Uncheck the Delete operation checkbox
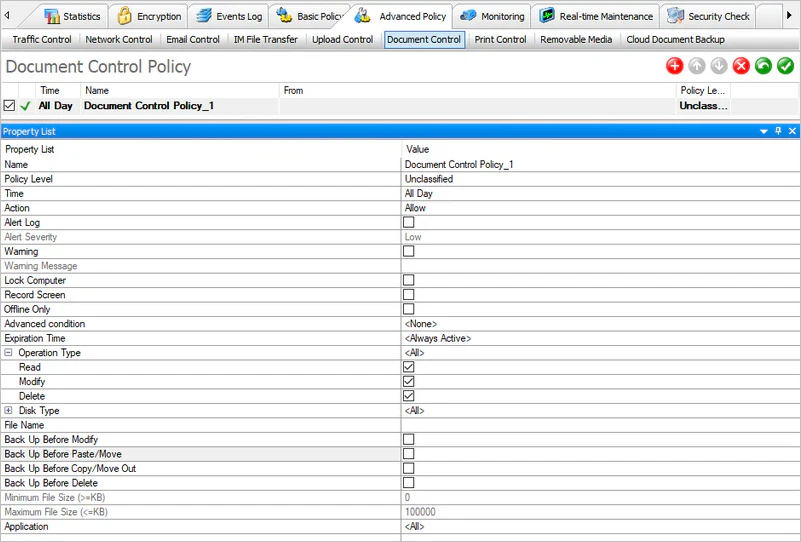Viewport: 801px width, 542px height. [x=409, y=396]
